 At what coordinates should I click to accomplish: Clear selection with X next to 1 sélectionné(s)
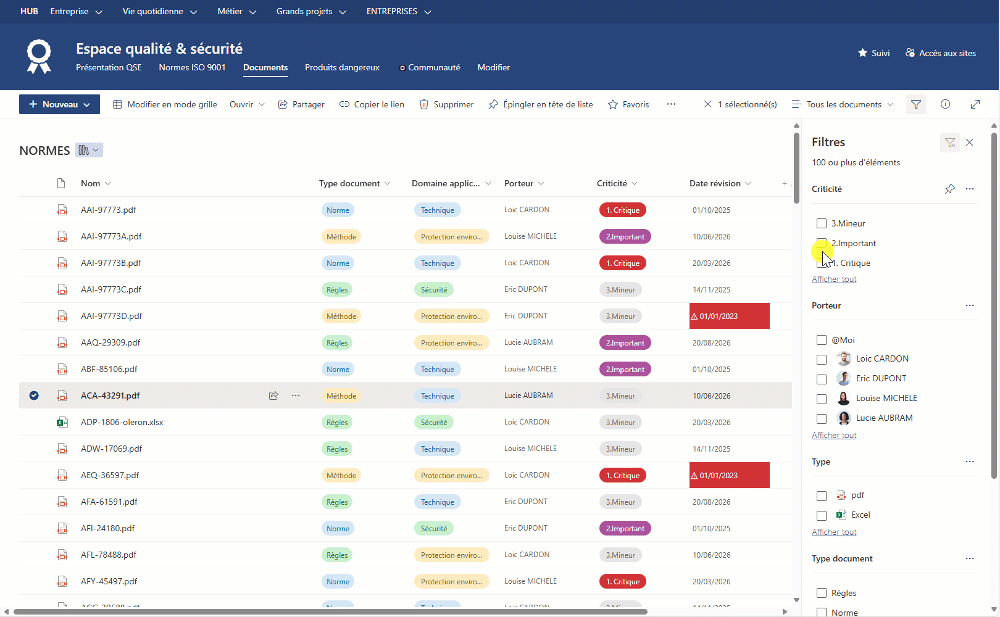click(x=707, y=104)
